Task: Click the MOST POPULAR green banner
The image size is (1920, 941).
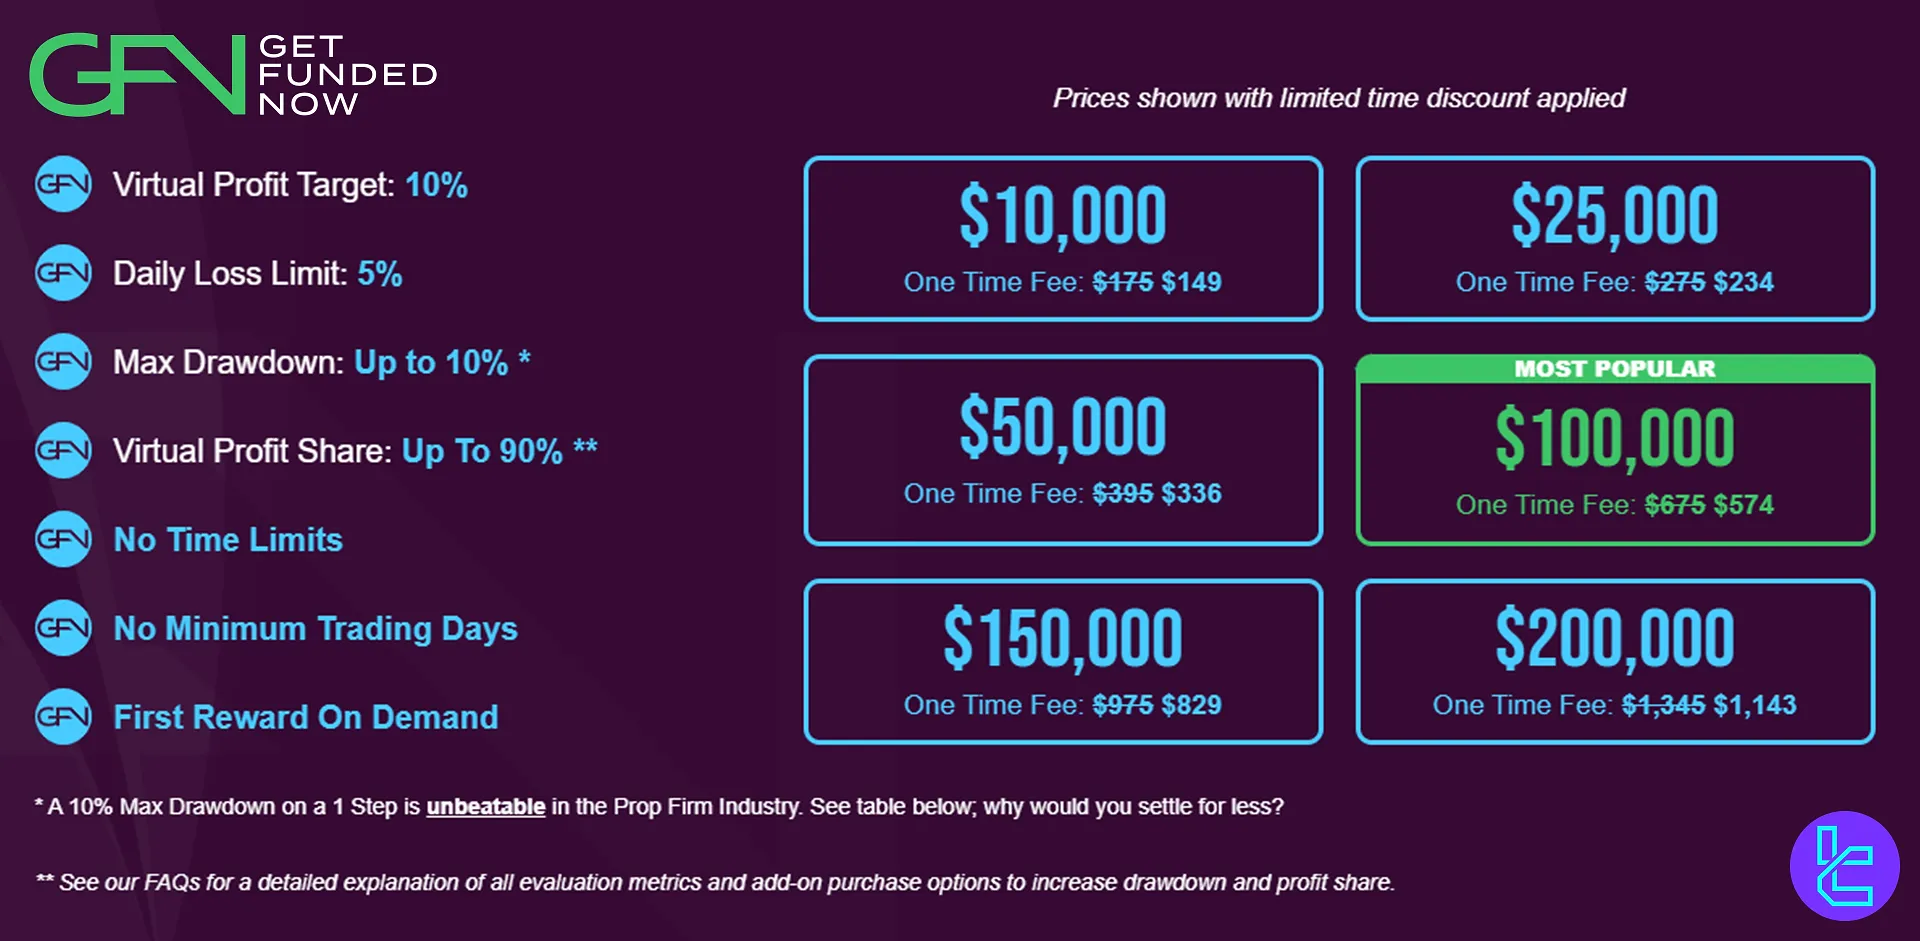Action: tap(1615, 369)
